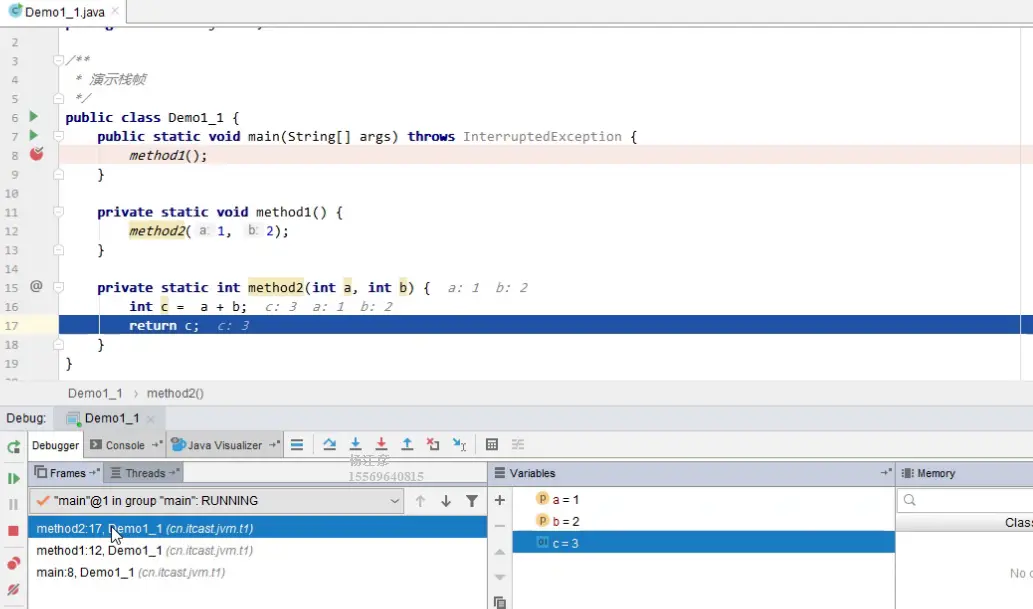The image size is (1033, 609).
Task: Select the method2:17 stack frame
Action: (257, 529)
